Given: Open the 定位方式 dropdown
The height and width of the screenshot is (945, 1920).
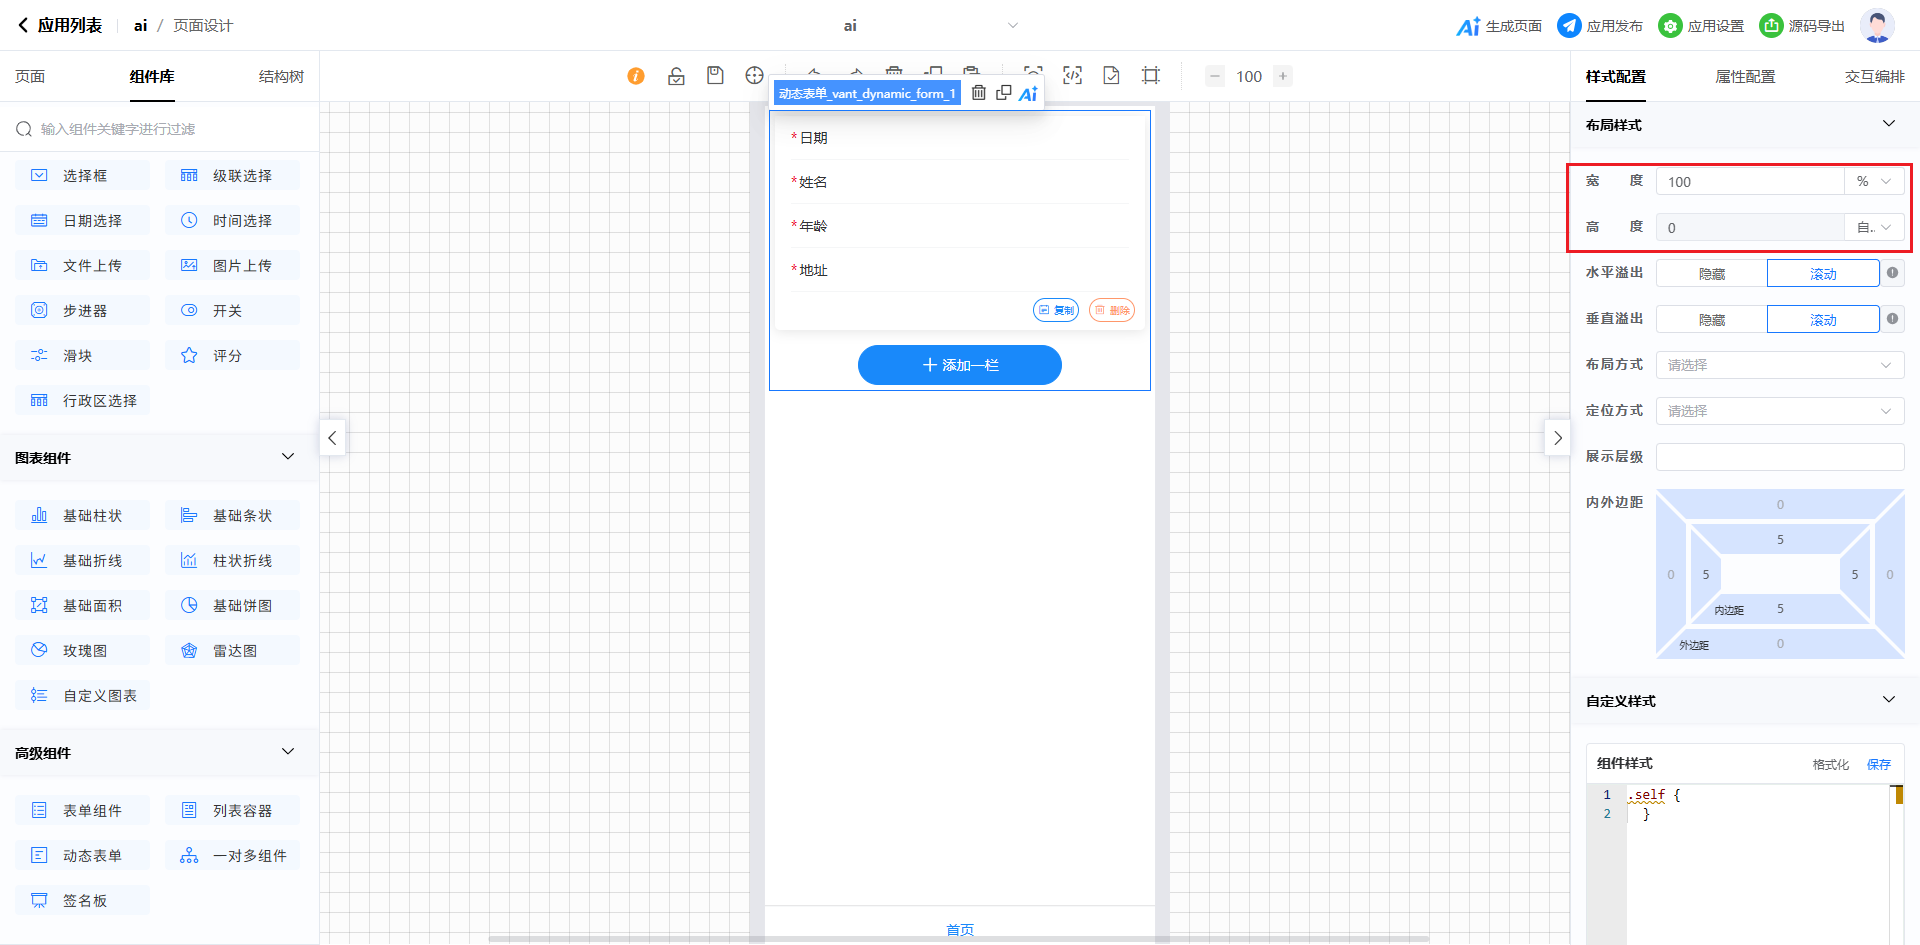Looking at the screenshot, I should pyautogui.click(x=1779, y=411).
